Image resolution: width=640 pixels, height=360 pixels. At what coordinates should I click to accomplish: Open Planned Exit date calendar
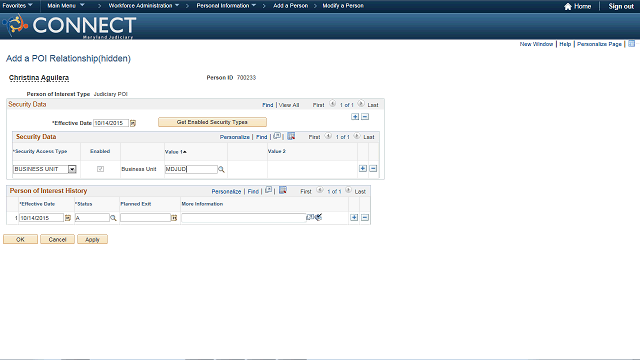point(174,218)
